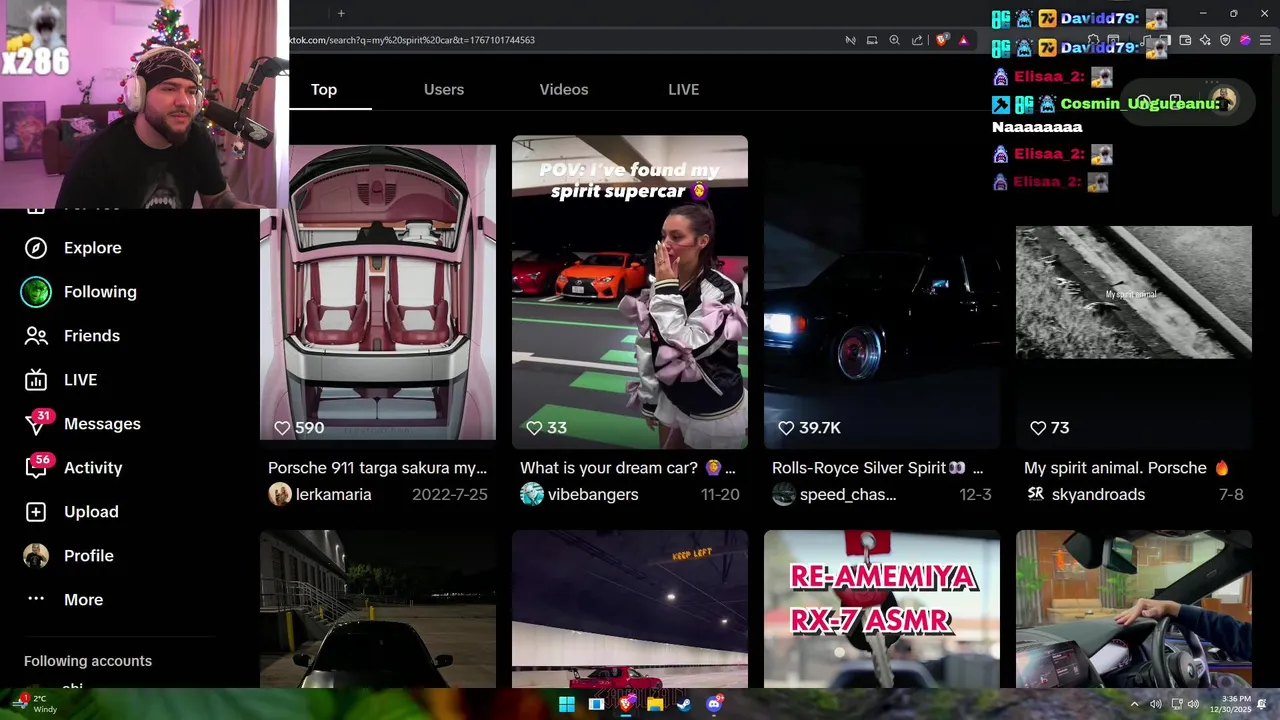Open the Explore compass icon
The image size is (1280, 720).
(x=36, y=248)
